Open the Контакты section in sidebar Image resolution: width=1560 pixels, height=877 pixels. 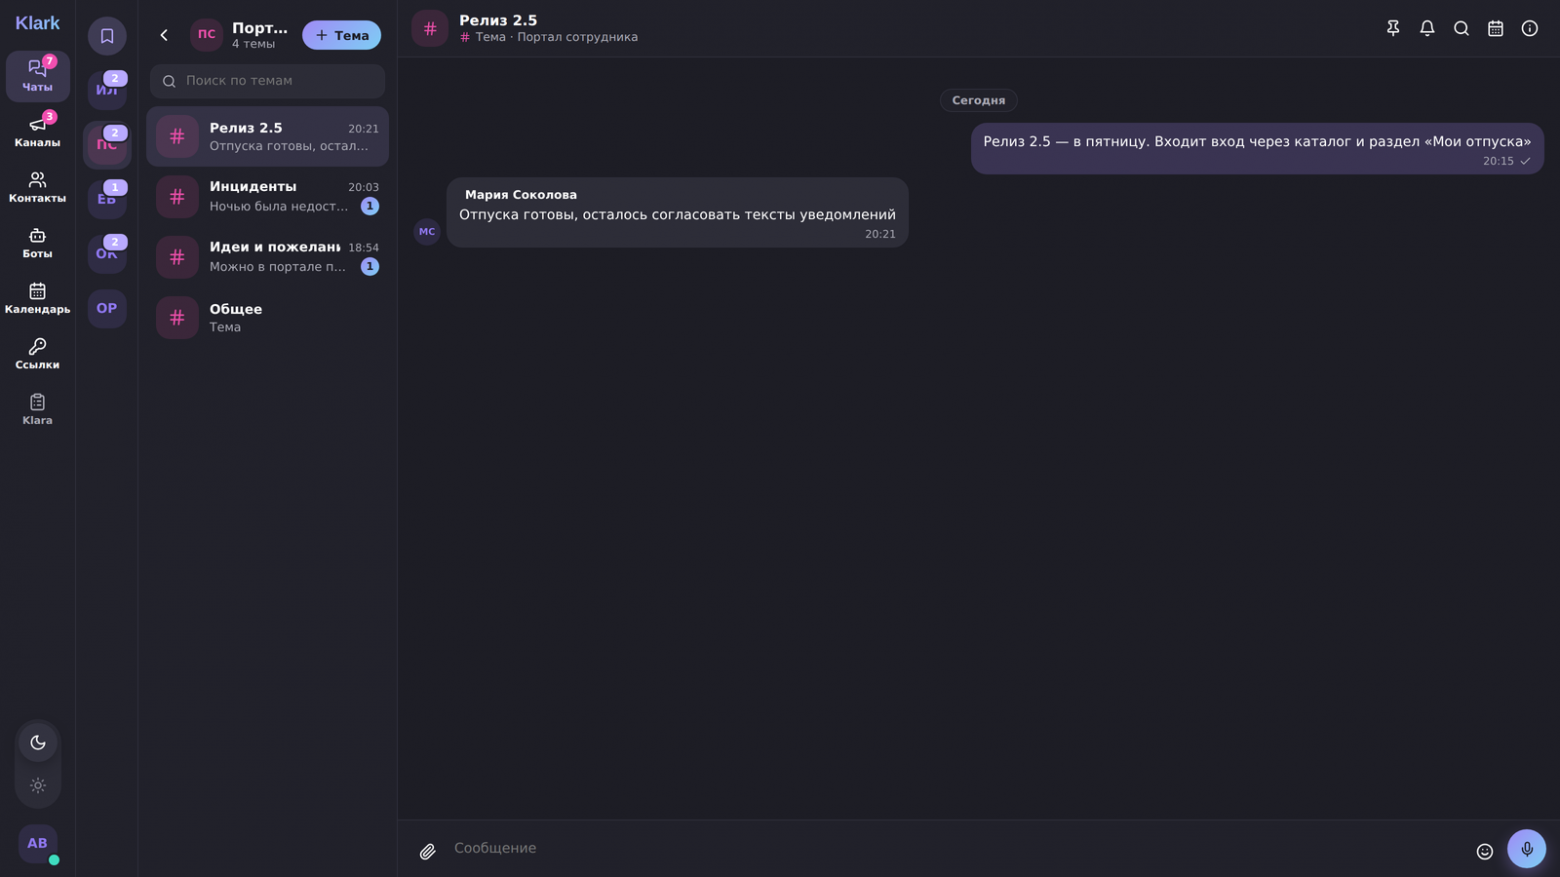tap(37, 187)
